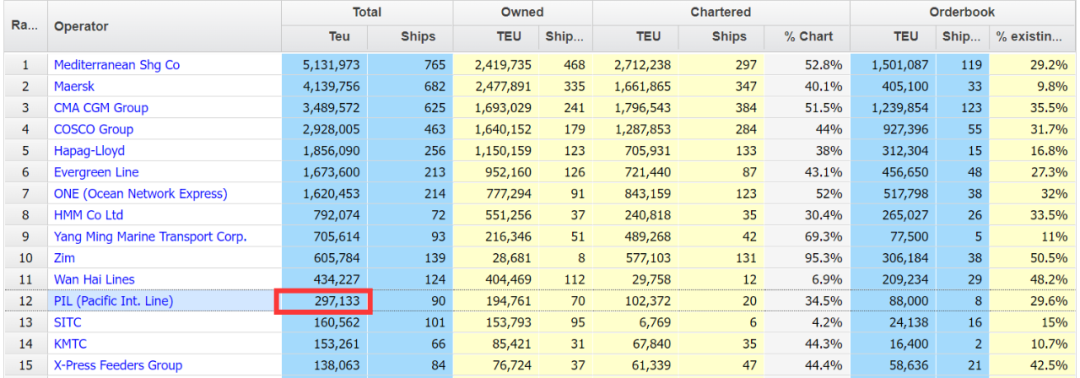1080x378 pixels.
Task: Open the Evergreen Line link
Action: coord(95,172)
